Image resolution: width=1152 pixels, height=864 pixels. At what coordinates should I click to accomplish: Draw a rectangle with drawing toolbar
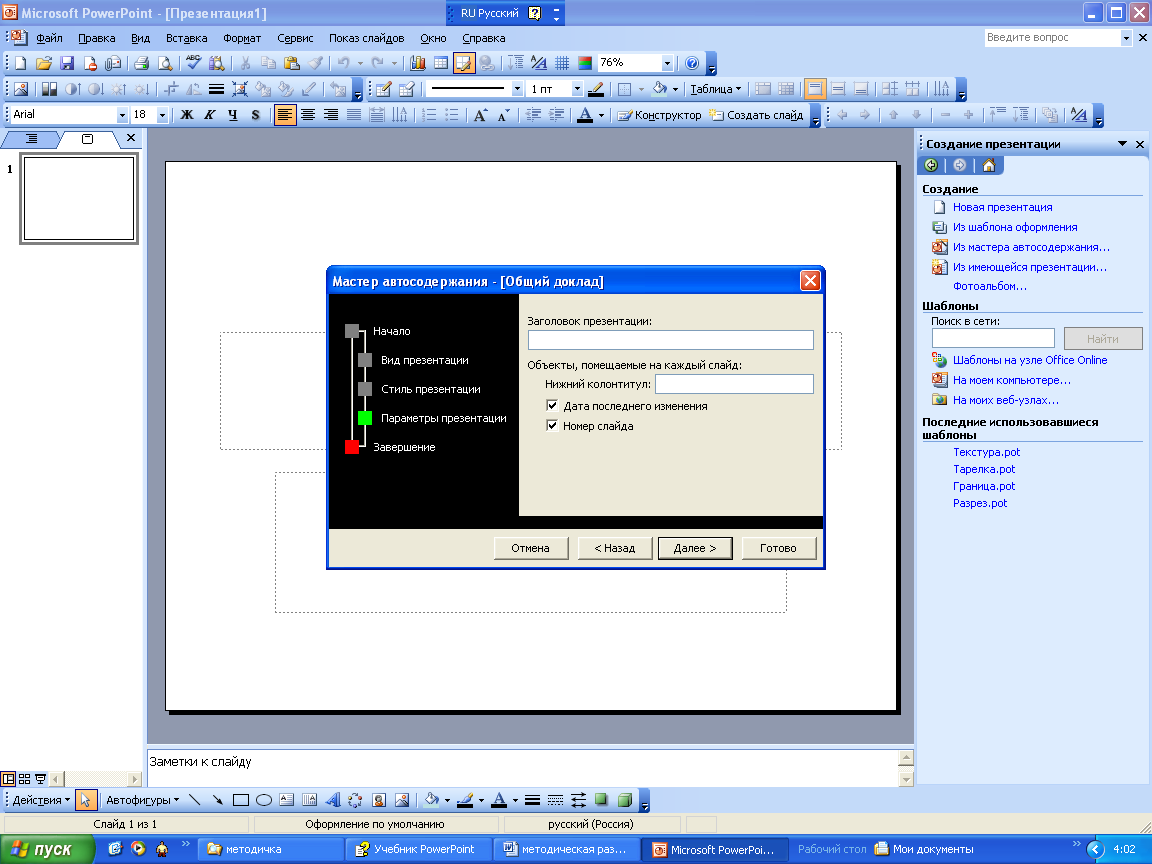click(x=241, y=800)
